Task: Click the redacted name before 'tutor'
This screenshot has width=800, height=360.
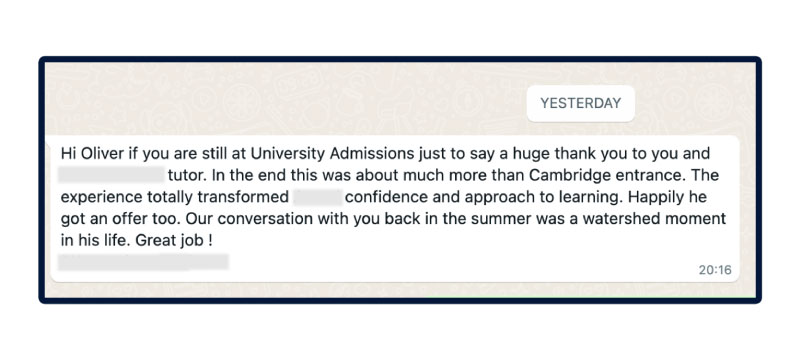Action: (x=111, y=175)
